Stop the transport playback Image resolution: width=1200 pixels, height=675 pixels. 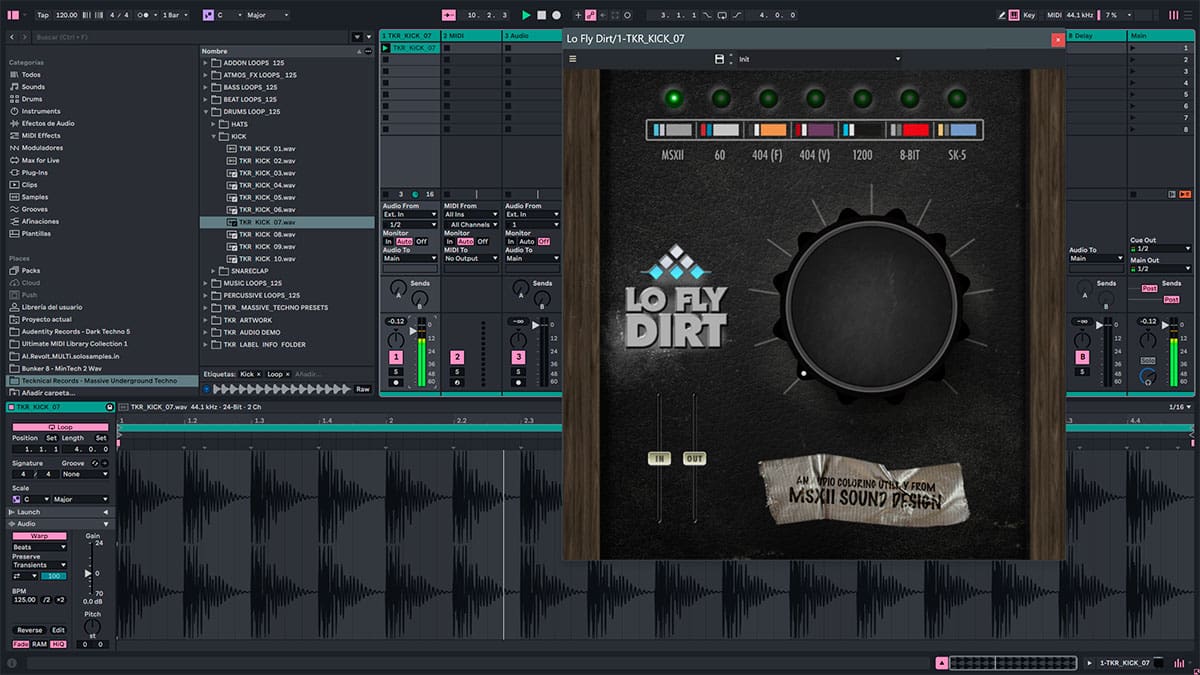click(x=541, y=15)
